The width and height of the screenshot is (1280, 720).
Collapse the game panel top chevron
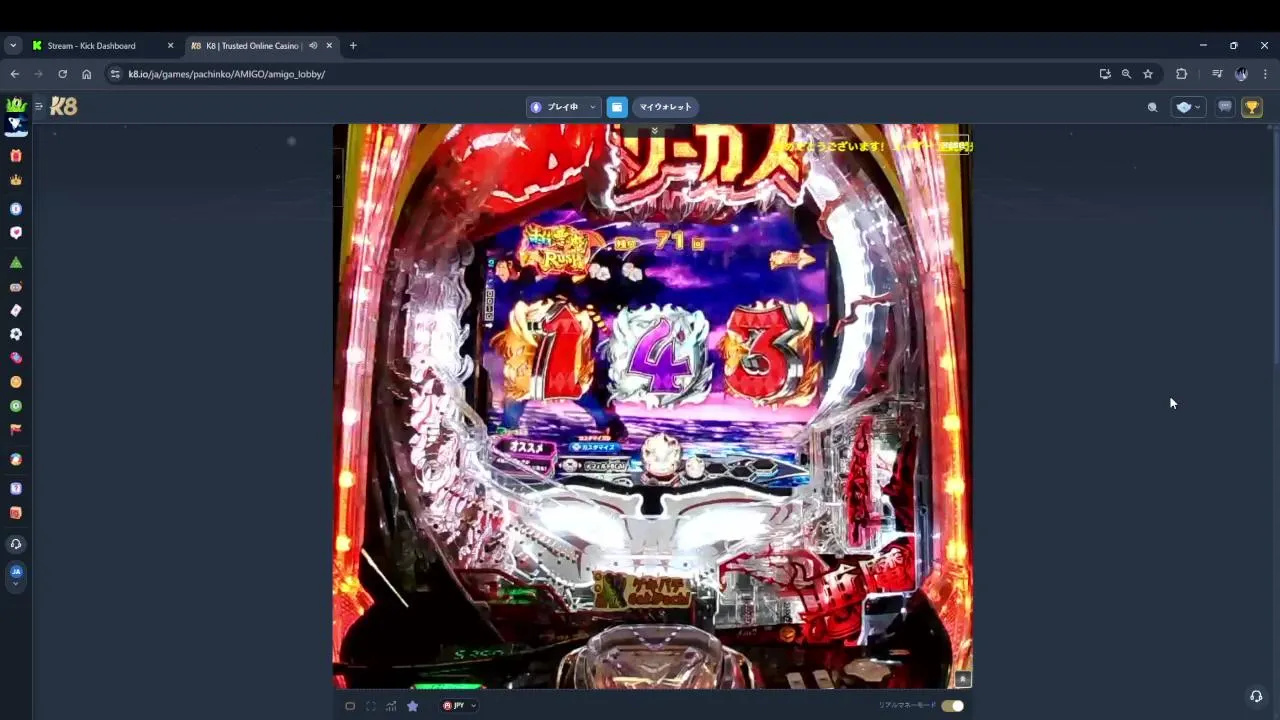654,131
